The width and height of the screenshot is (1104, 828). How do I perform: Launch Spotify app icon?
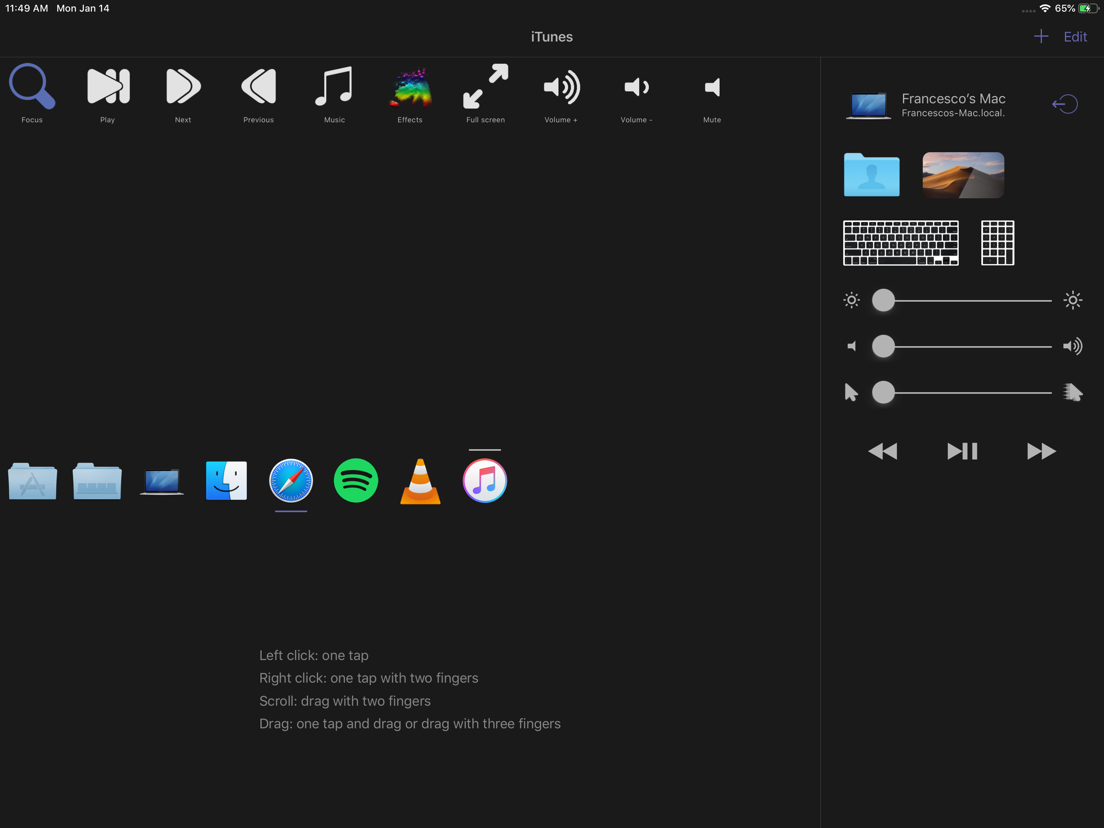pos(356,481)
